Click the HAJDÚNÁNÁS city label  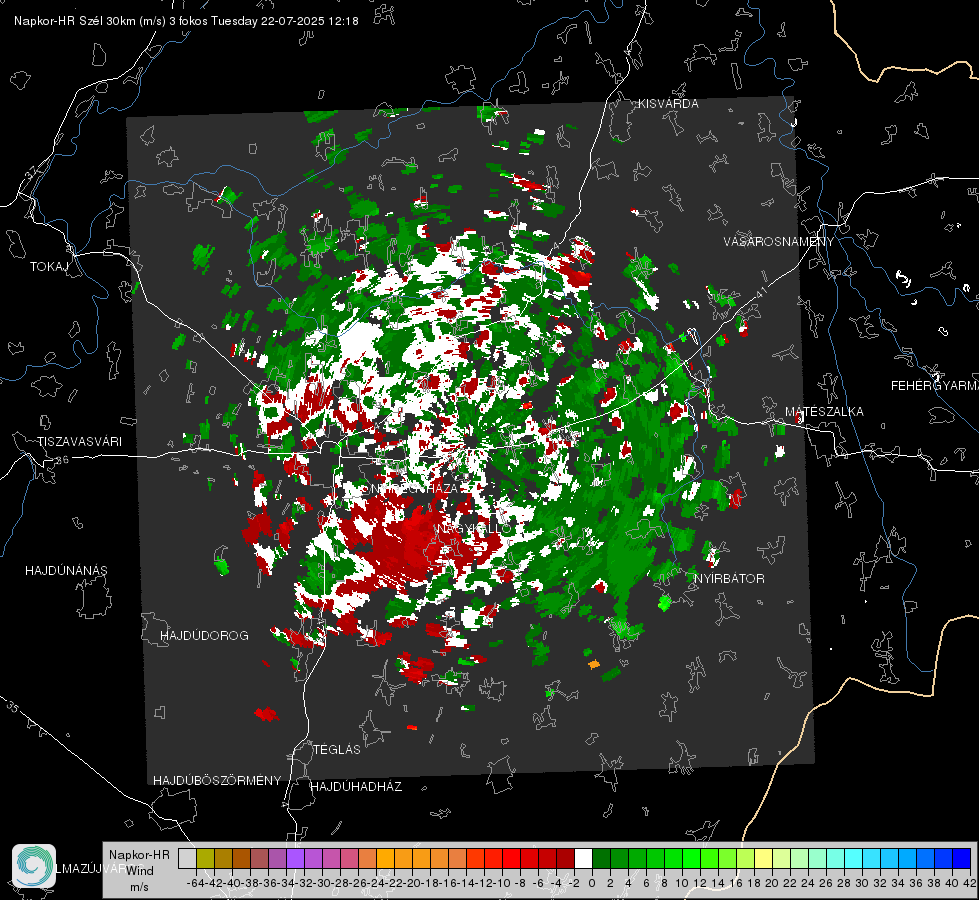66,570
